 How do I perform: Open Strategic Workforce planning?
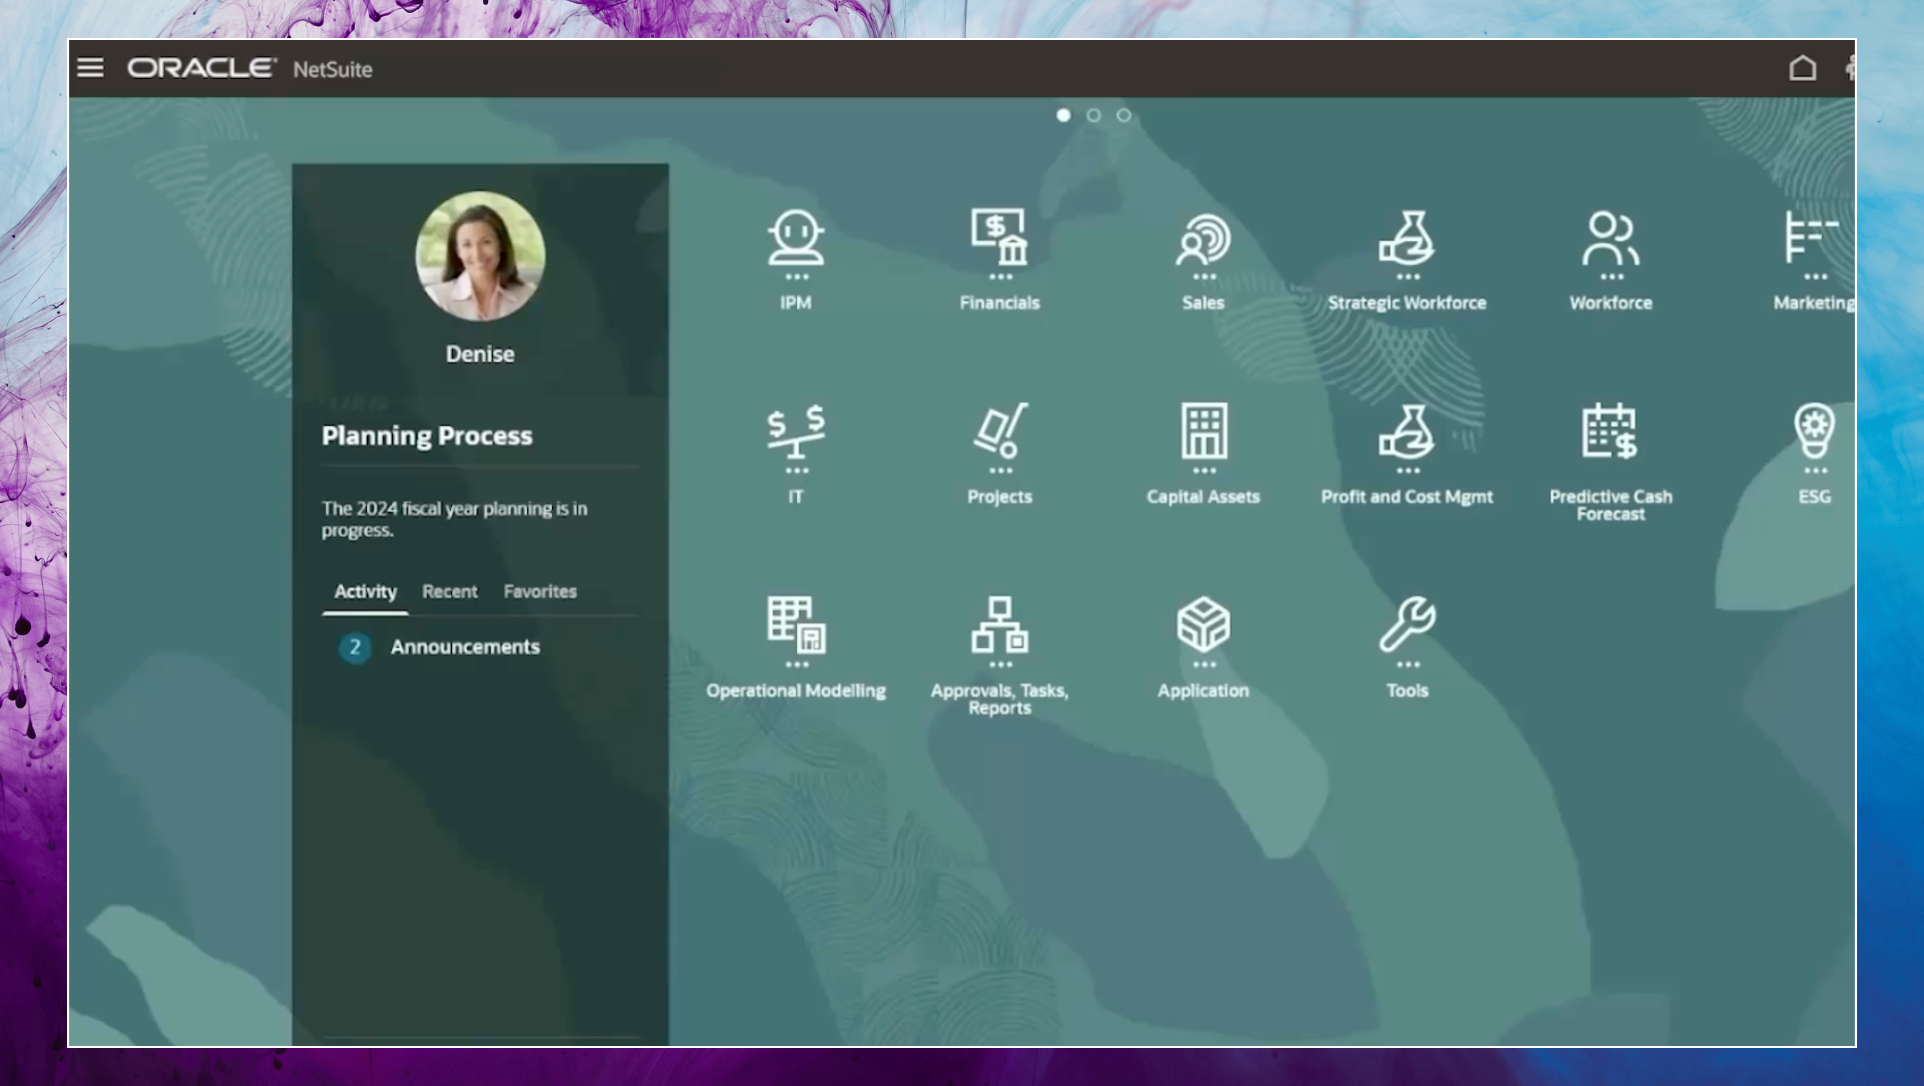pyautogui.click(x=1407, y=238)
